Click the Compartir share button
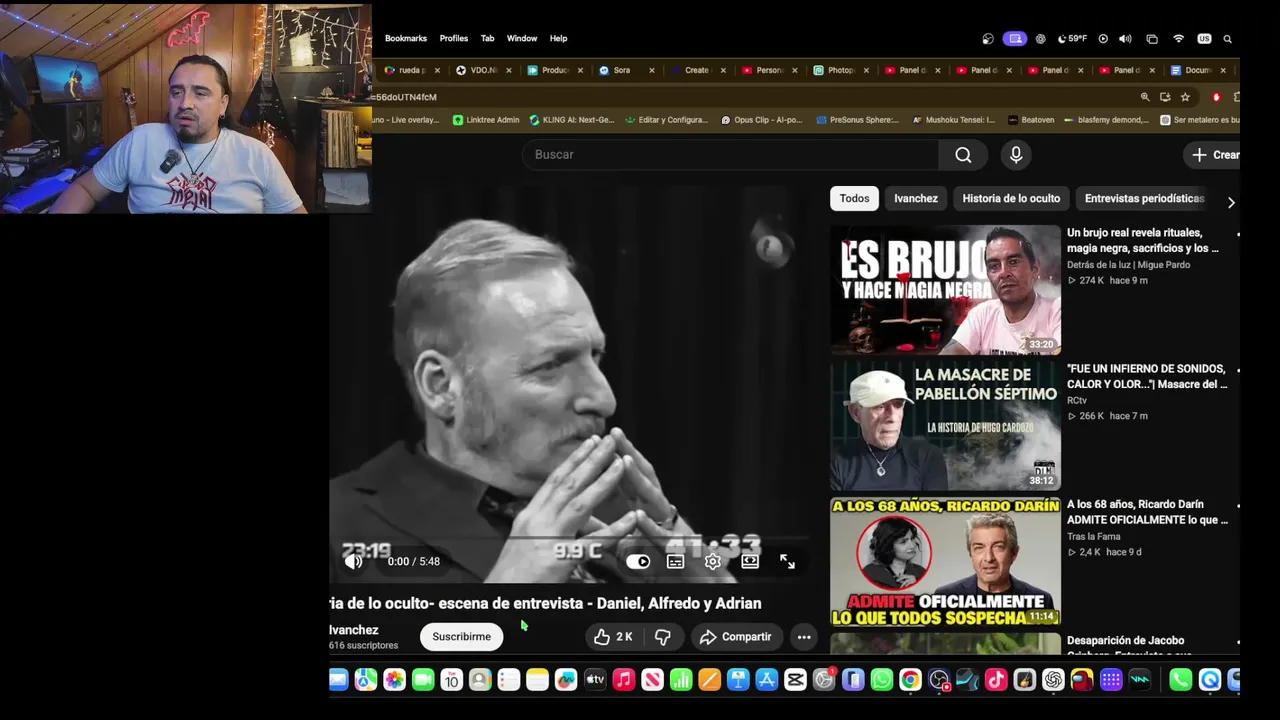Viewport: 1280px width, 720px height. [x=735, y=637]
